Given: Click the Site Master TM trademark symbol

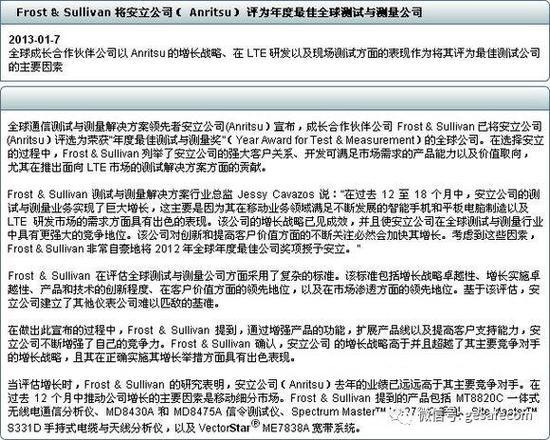Looking at the screenshot, I should point(532,410).
